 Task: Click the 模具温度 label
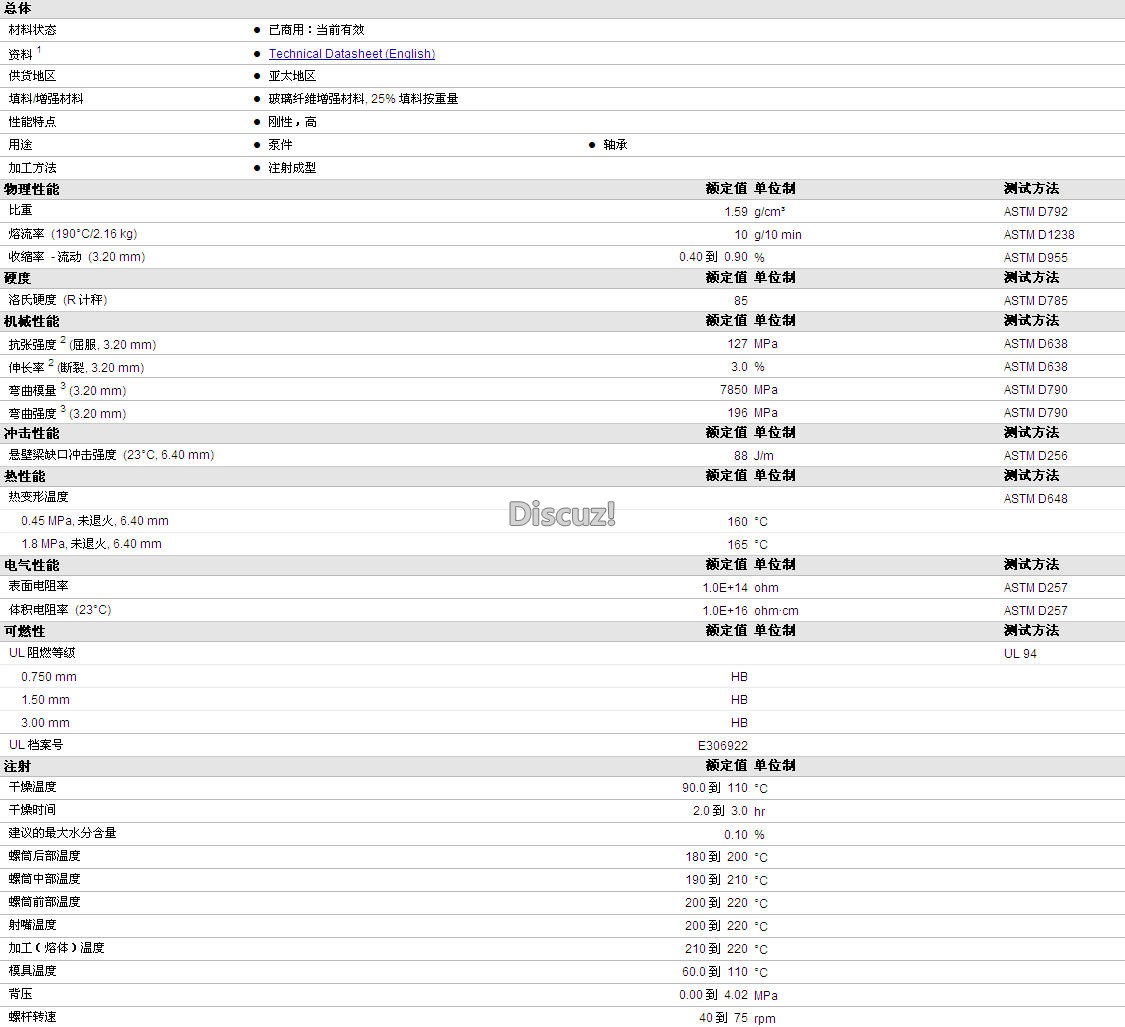click(32, 971)
